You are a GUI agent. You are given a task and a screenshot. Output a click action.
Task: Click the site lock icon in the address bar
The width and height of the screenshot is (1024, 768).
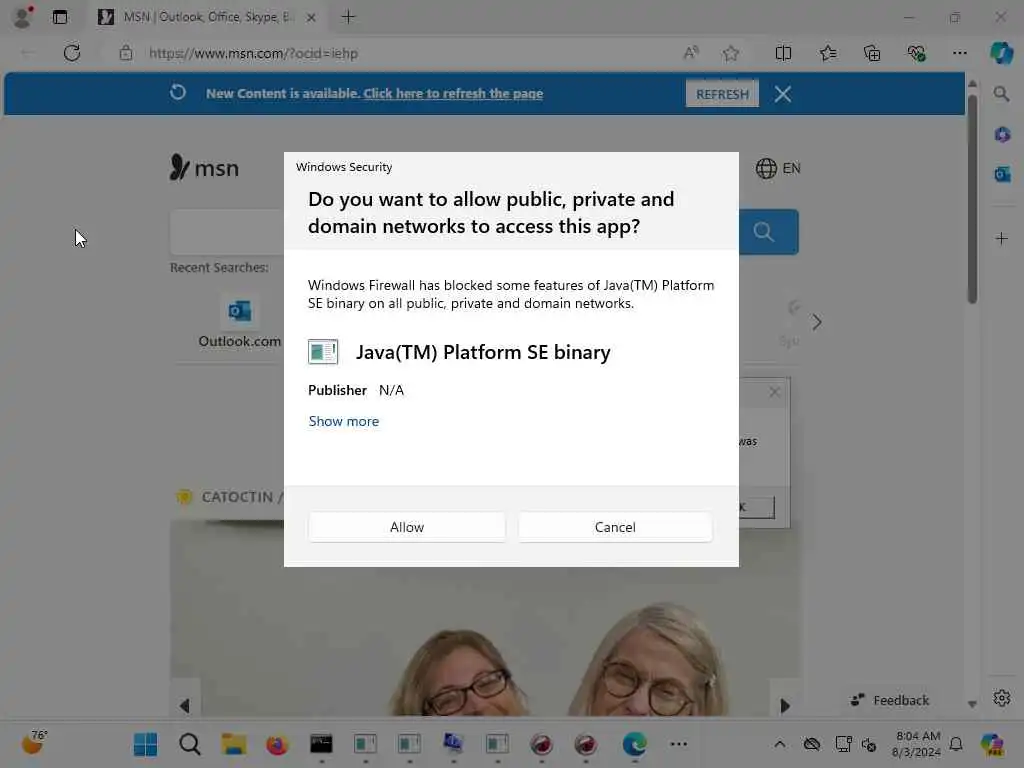[x=126, y=53]
